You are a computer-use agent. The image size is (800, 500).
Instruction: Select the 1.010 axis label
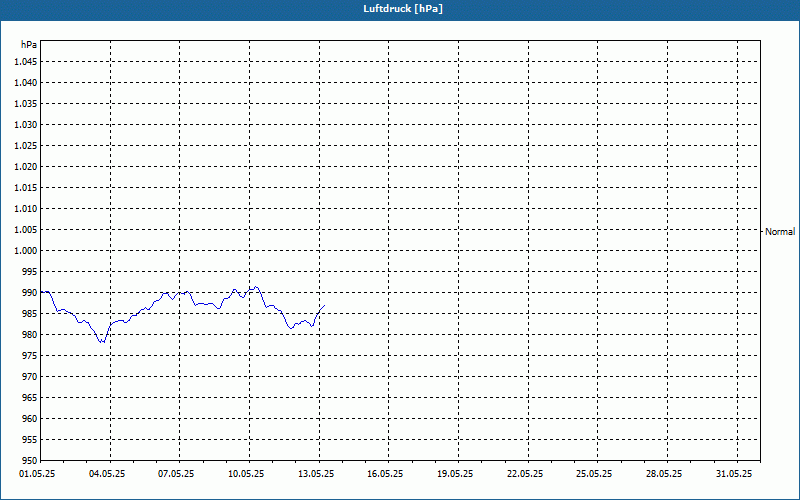click(x=26, y=209)
